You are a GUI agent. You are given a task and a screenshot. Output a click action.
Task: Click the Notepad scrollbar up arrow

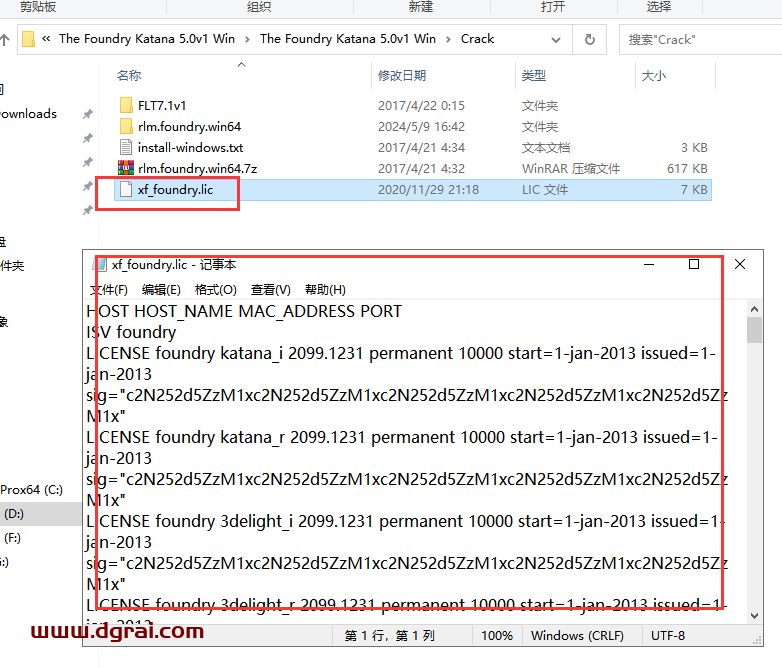point(754,309)
